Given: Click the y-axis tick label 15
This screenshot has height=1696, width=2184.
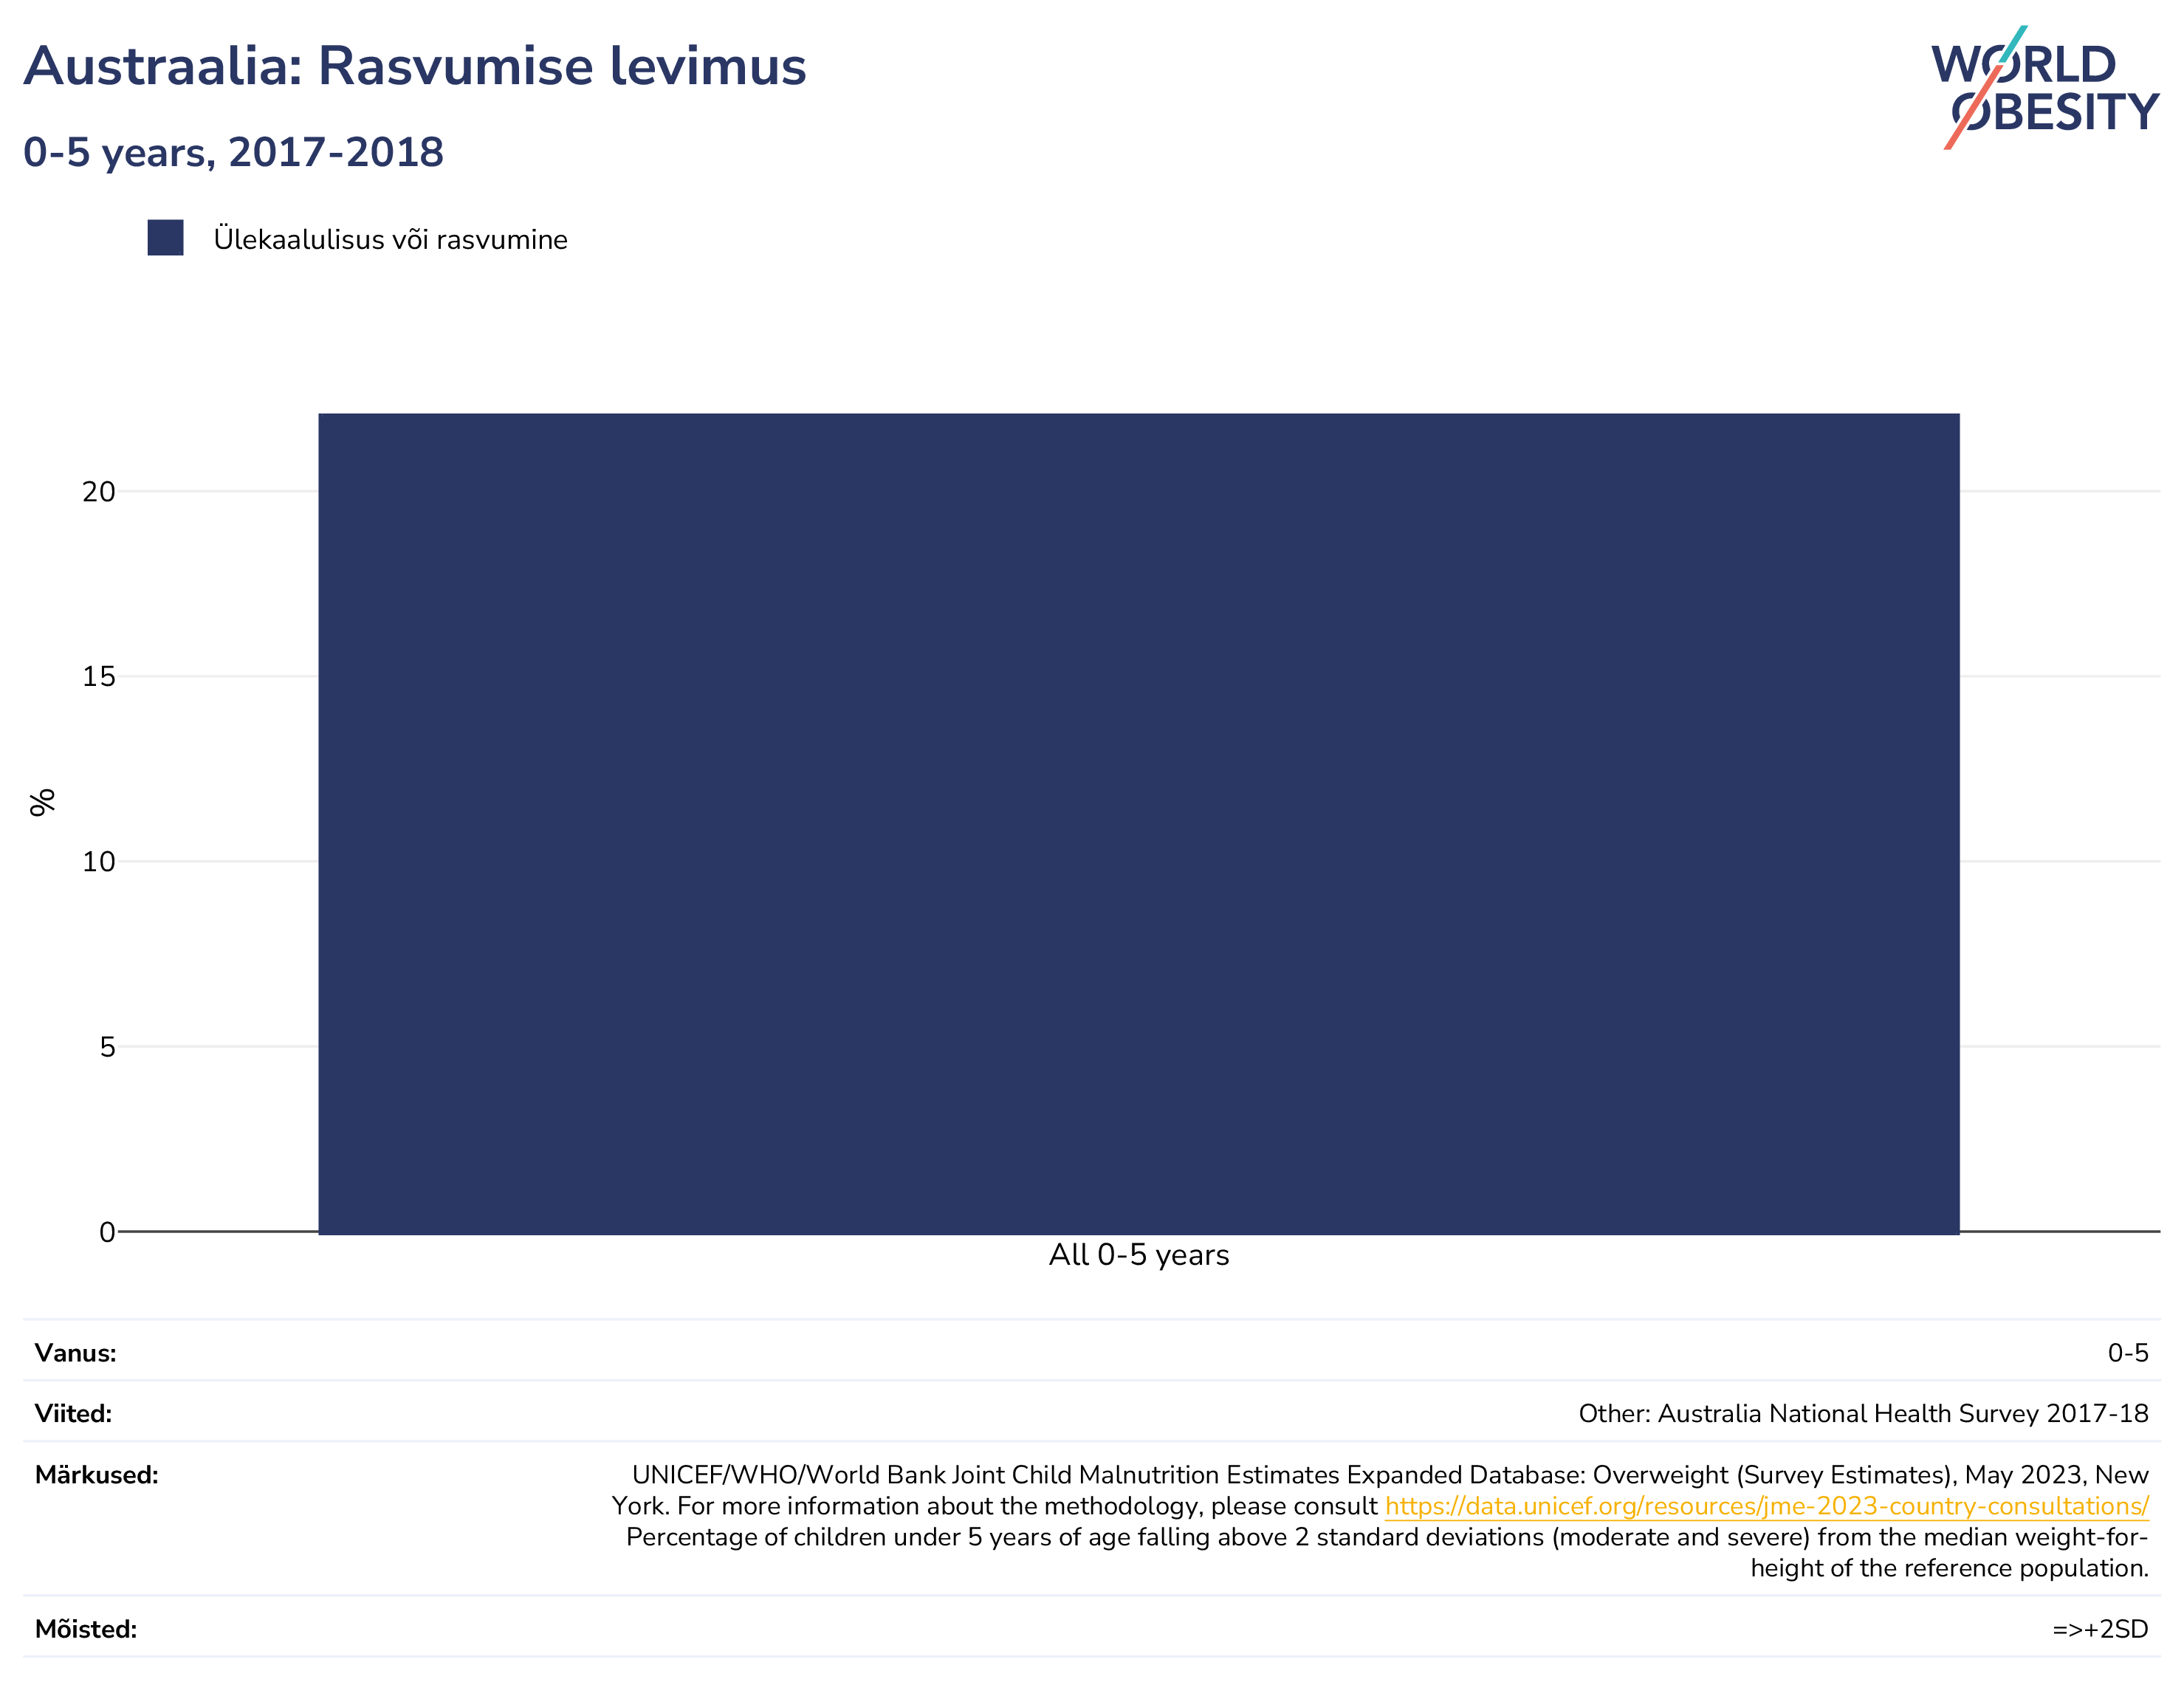Looking at the screenshot, I should coord(99,677).
